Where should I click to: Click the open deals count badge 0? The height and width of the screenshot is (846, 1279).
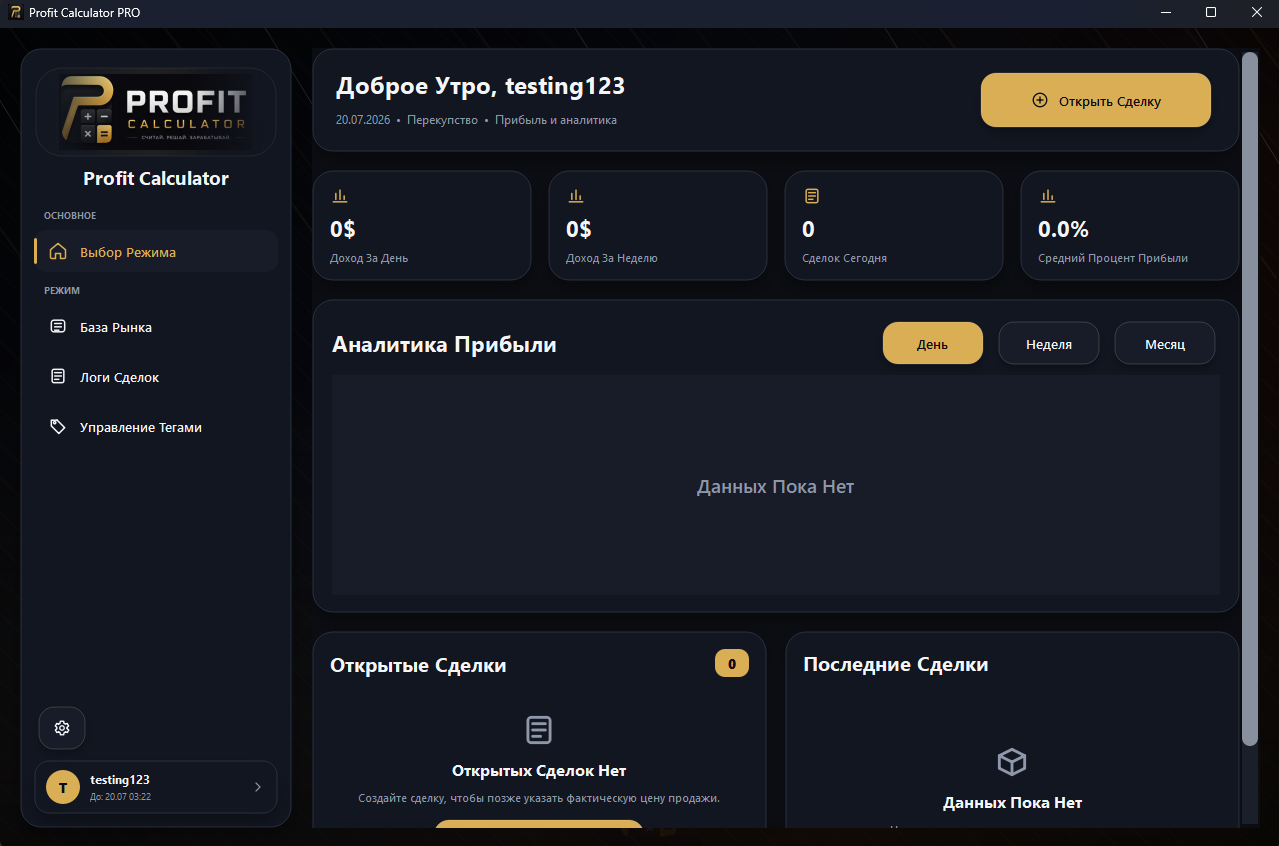pos(732,663)
